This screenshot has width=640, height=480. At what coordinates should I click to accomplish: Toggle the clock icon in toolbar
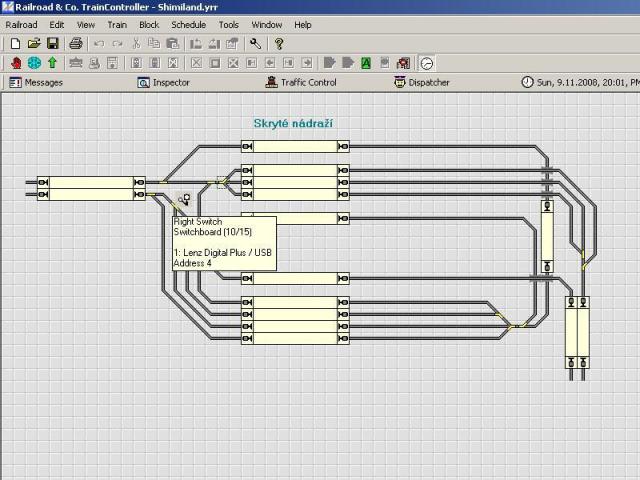click(x=427, y=63)
